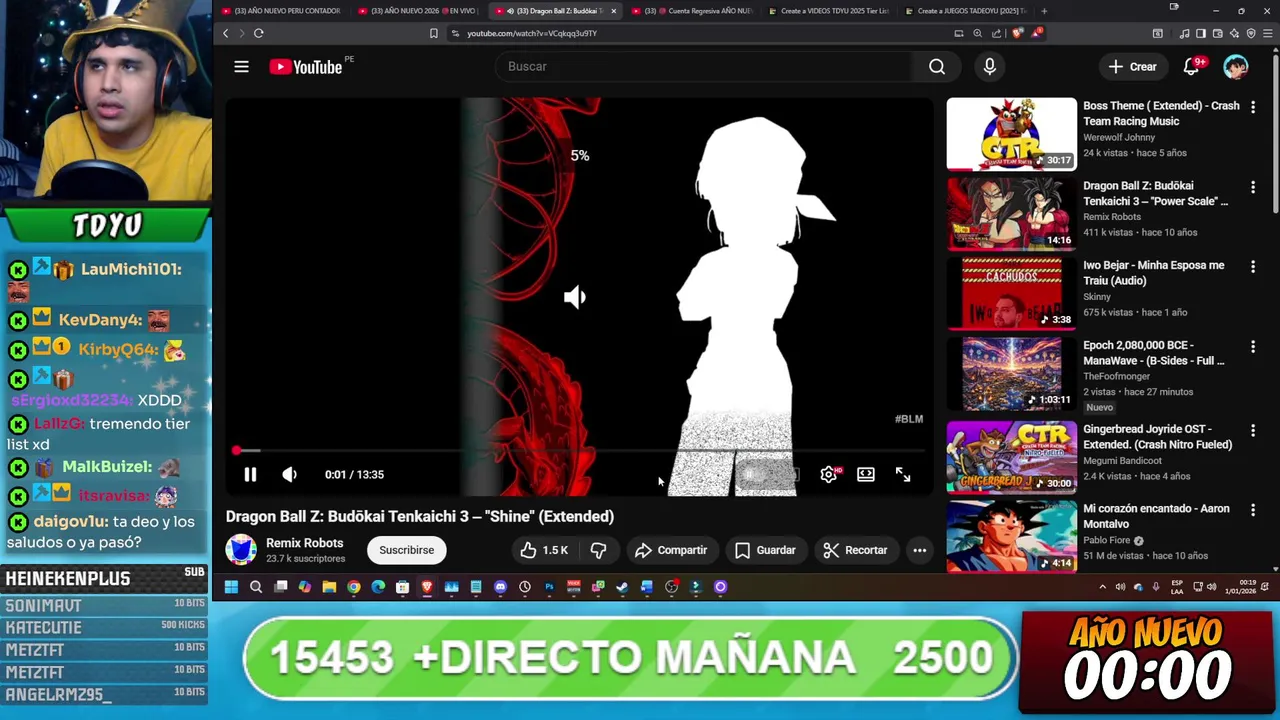The image size is (1280, 720).
Task: Open more actions three-dot menu below the video
Action: 920,550
